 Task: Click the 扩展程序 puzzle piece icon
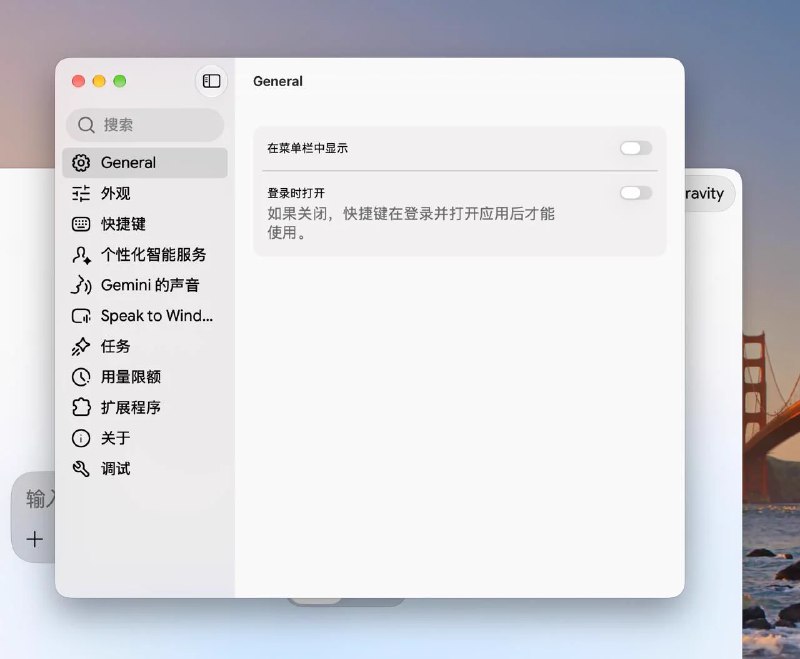(x=81, y=408)
